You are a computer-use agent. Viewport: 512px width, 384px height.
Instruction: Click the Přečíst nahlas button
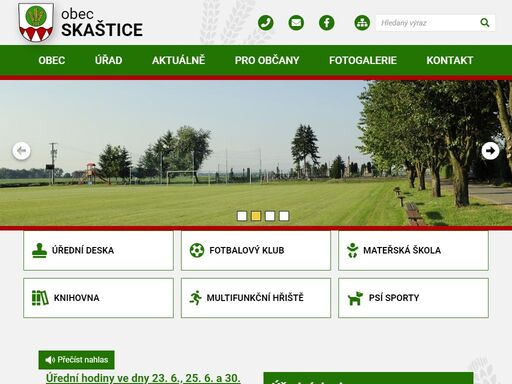coord(76,360)
